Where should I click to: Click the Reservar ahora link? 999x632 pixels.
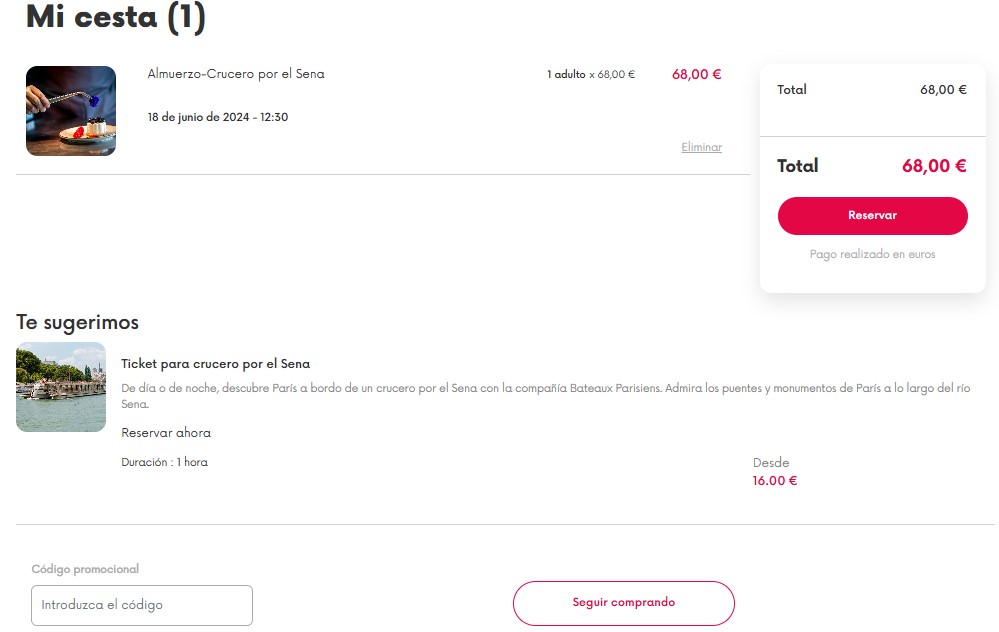(x=166, y=433)
